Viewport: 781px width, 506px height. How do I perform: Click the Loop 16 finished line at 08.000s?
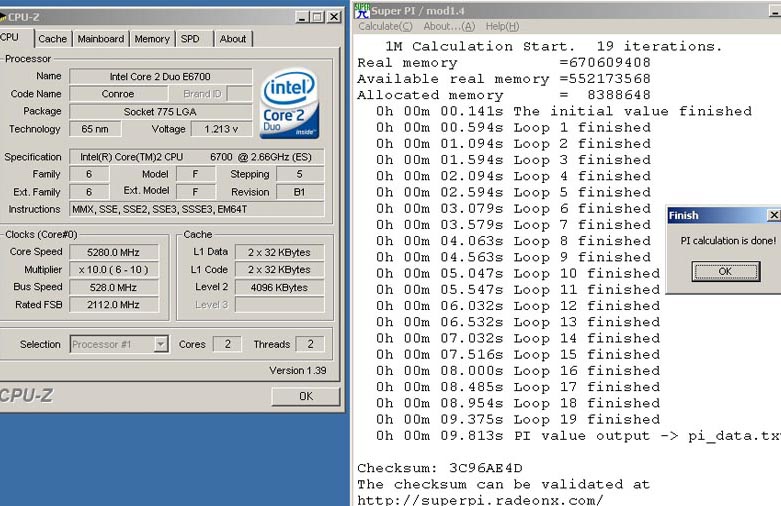pyautogui.click(x=518, y=371)
